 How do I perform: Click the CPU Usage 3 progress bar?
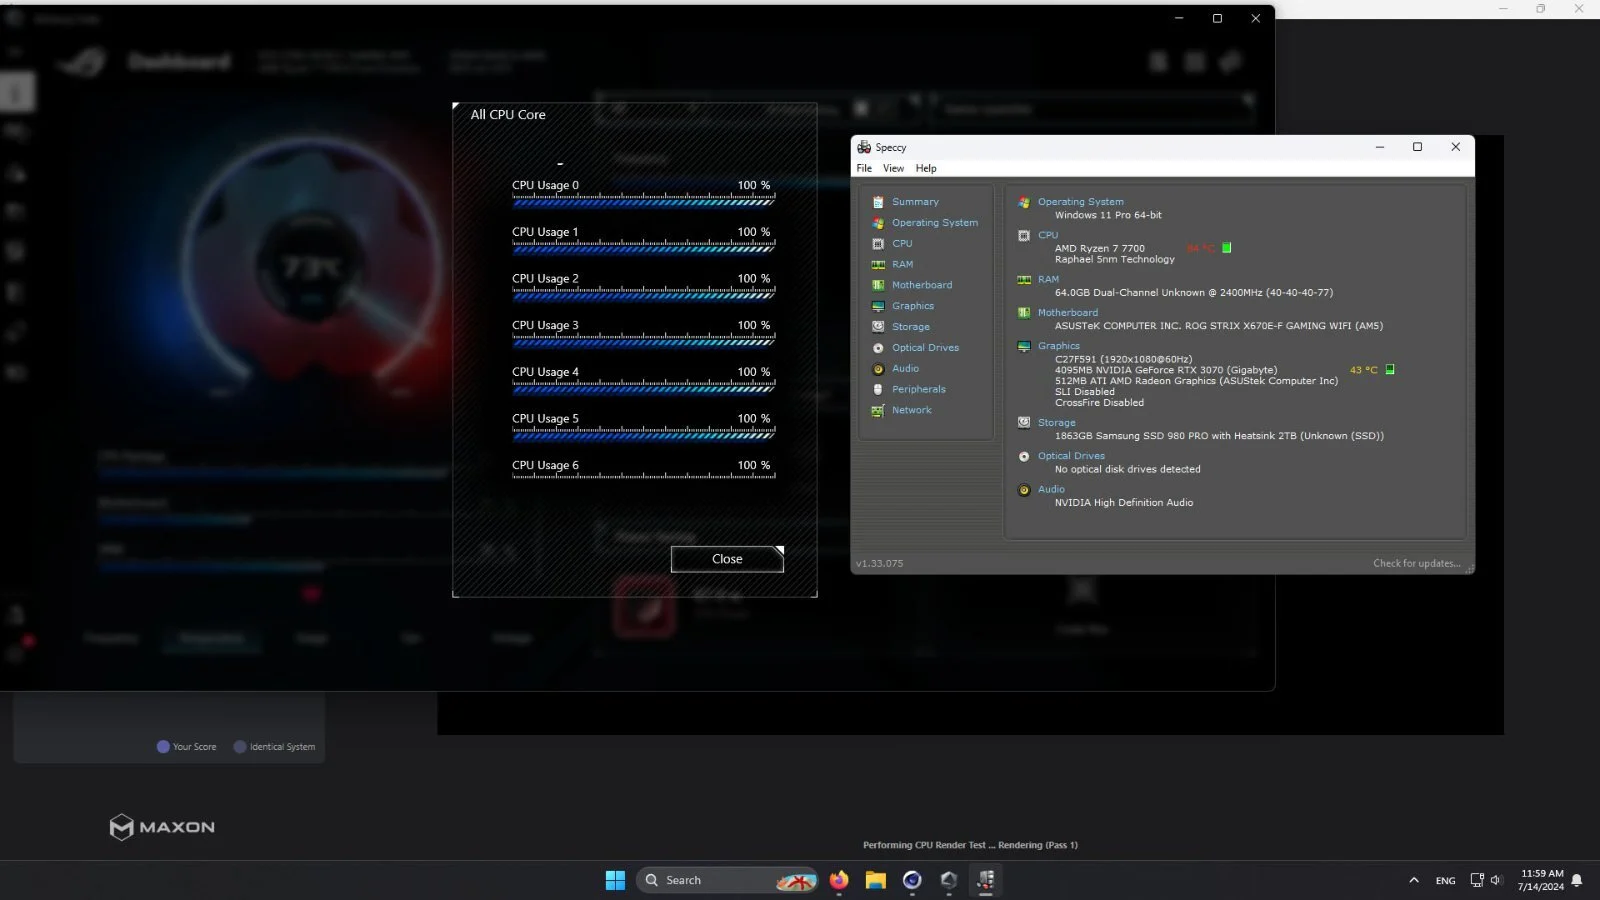pyautogui.click(x=644, y=342)
